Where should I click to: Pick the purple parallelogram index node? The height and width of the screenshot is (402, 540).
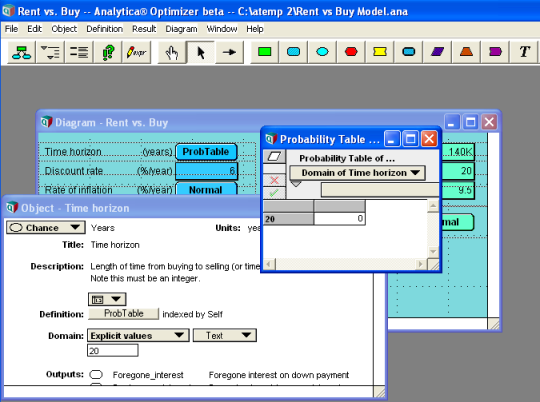(437, 52)
